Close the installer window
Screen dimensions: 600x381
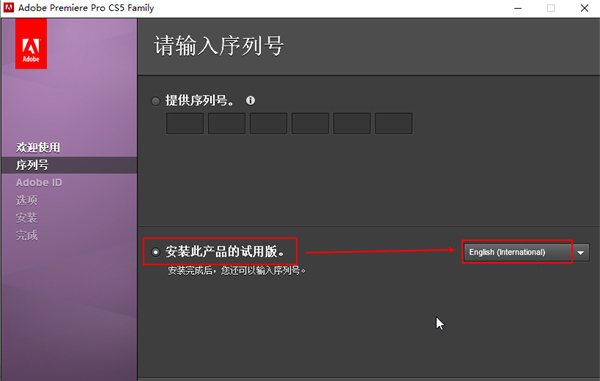(x=584, y=8)
